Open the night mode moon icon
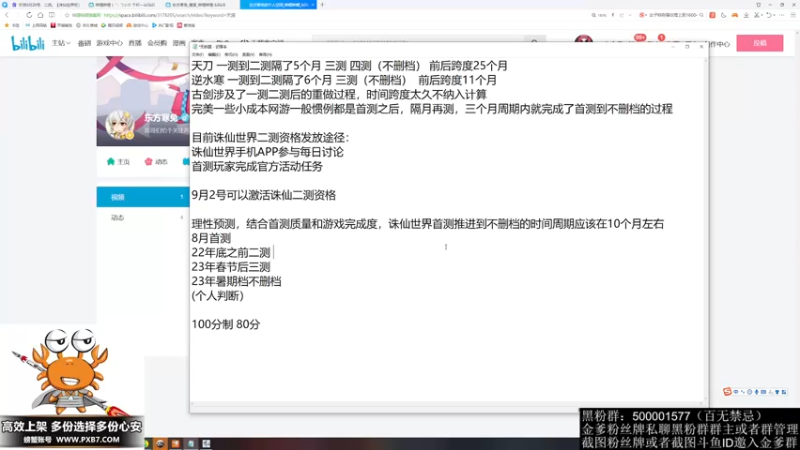Screen dimensions: 800x450 pyautogui.click(x=723, y=15)
